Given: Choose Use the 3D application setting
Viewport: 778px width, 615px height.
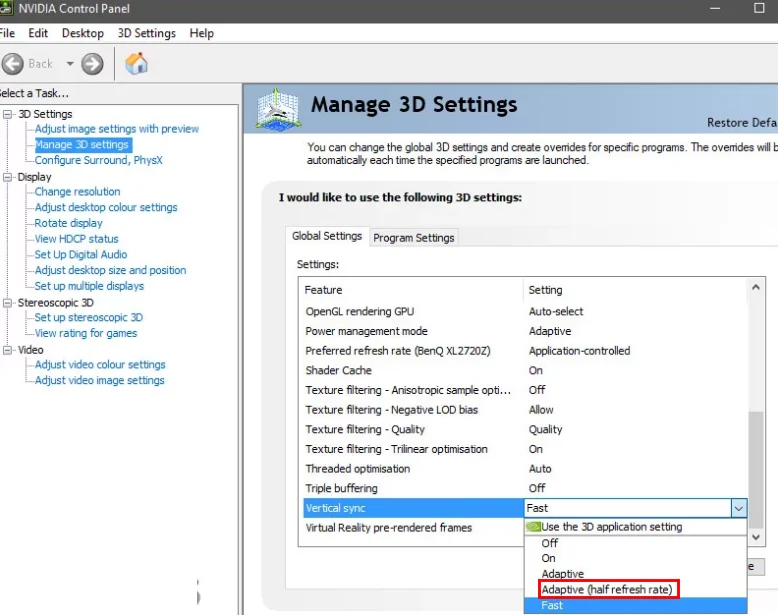Looking at the screenshot, I should (x=635, y=527).
